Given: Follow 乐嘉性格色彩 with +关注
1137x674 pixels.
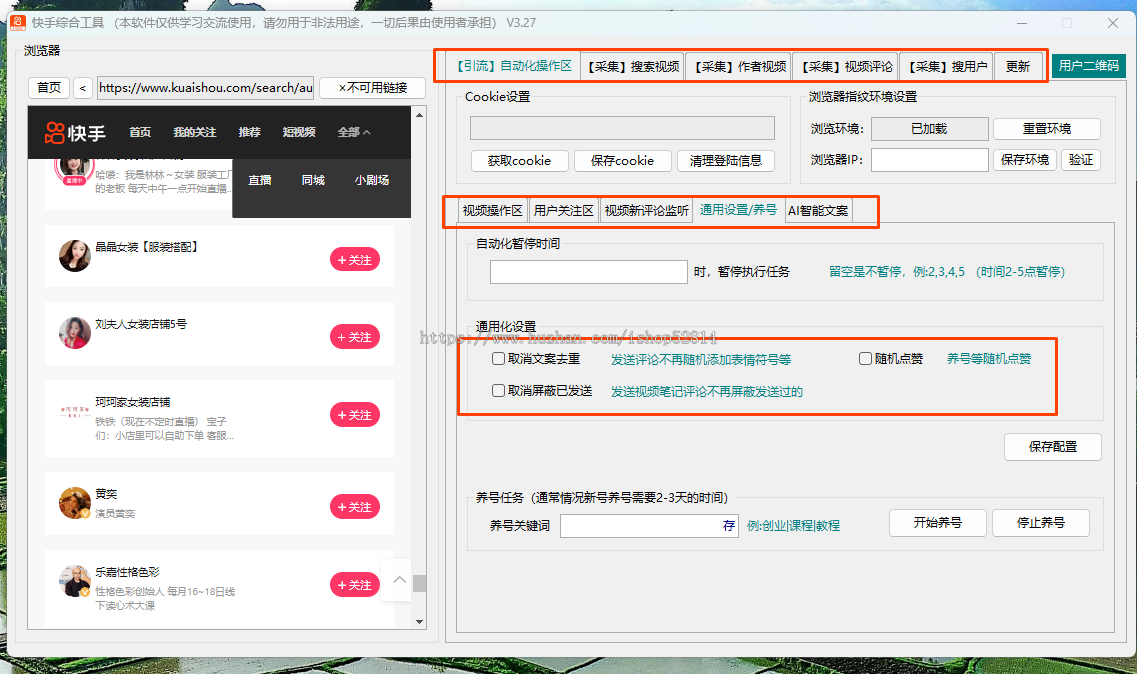Looking at the screenshot, I should [355, 585].
